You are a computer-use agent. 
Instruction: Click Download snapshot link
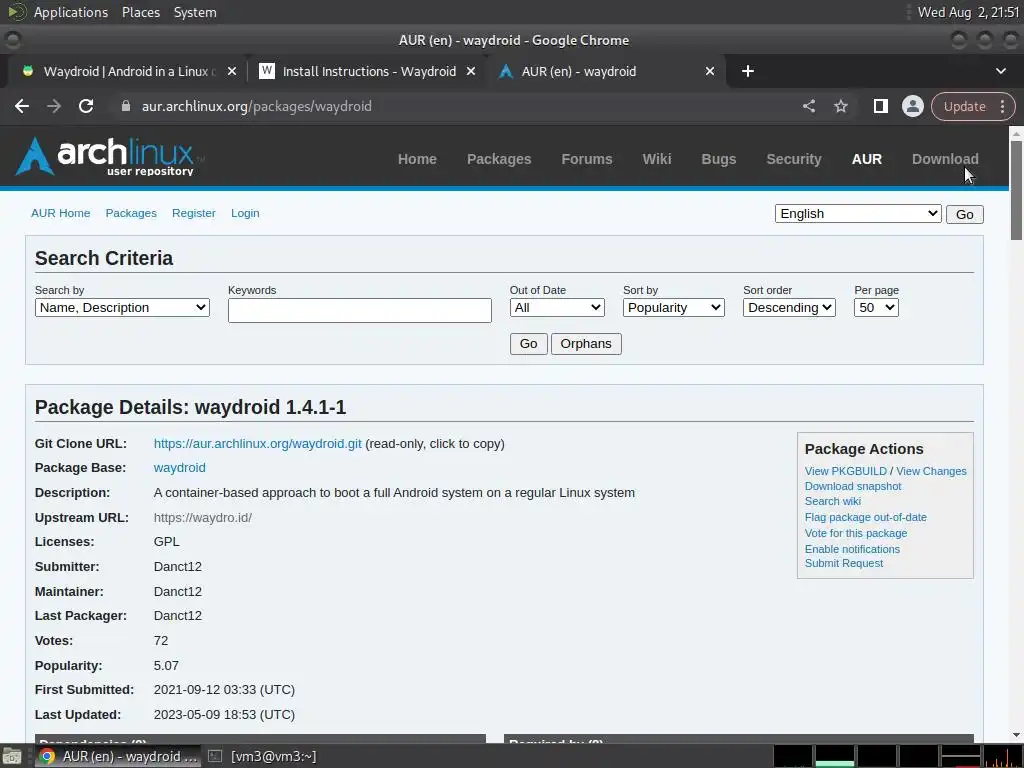(x=852, y=486)
